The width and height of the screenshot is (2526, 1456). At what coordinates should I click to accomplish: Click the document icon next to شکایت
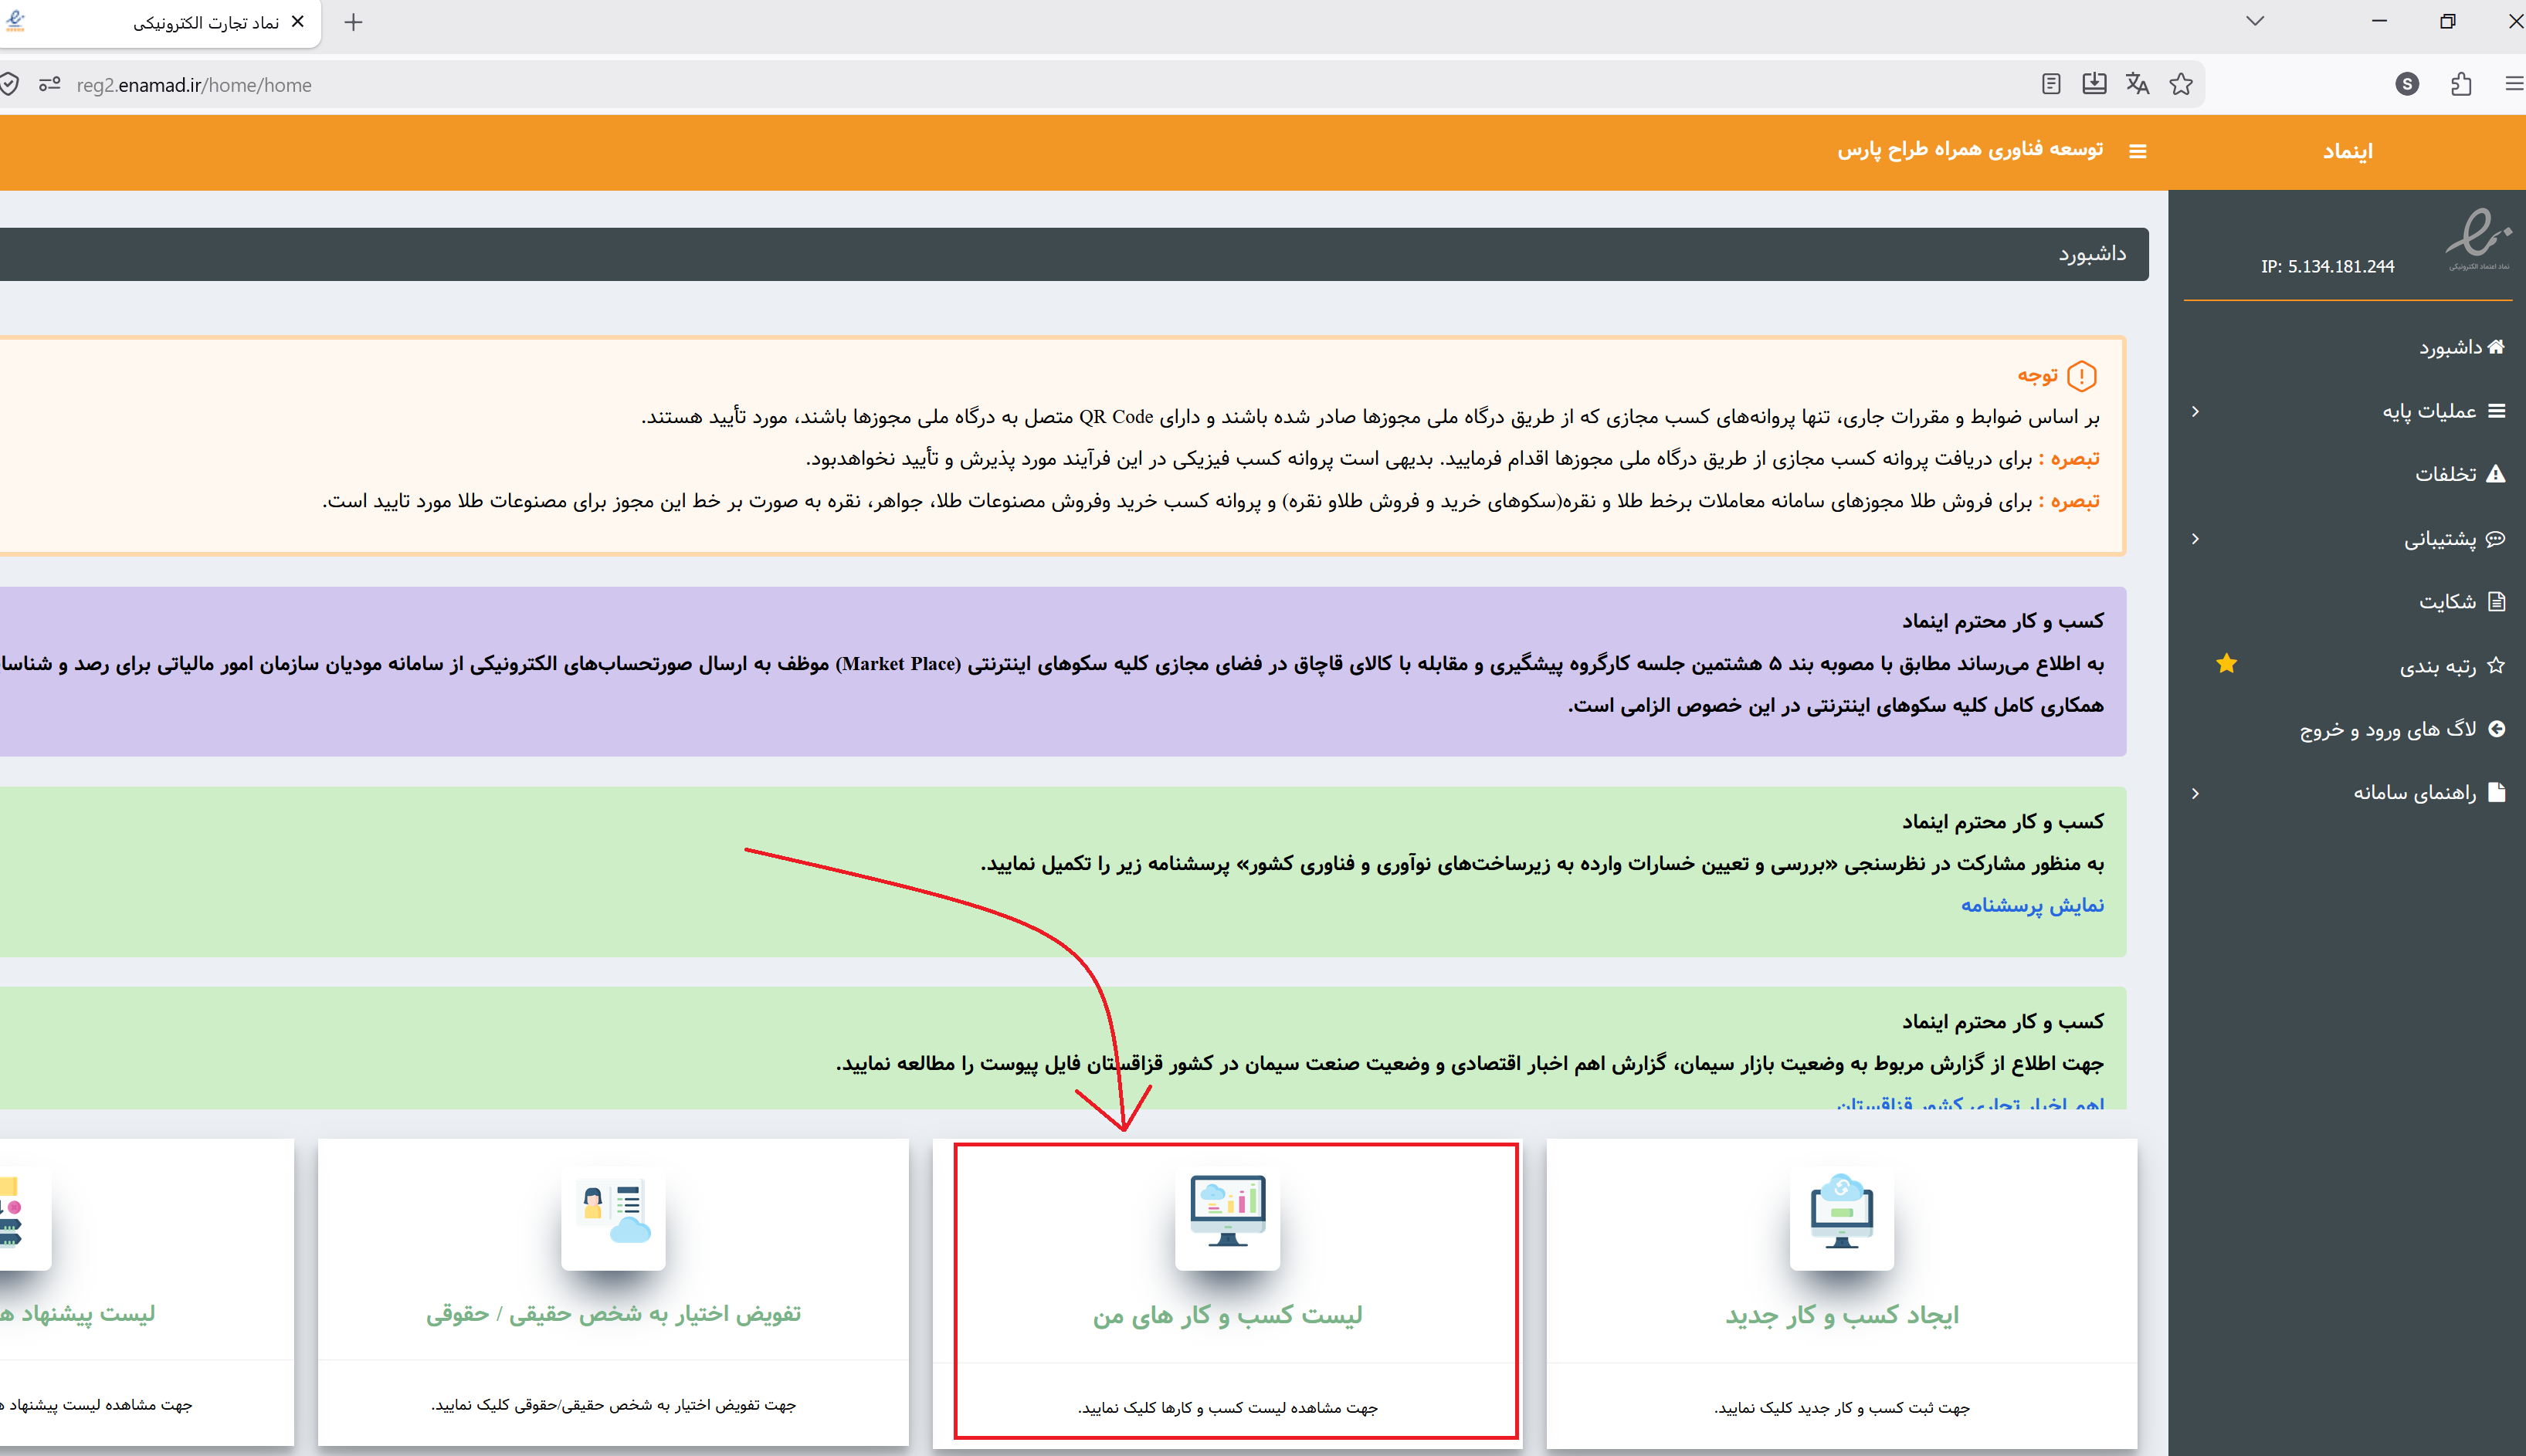pos(2496,601)
